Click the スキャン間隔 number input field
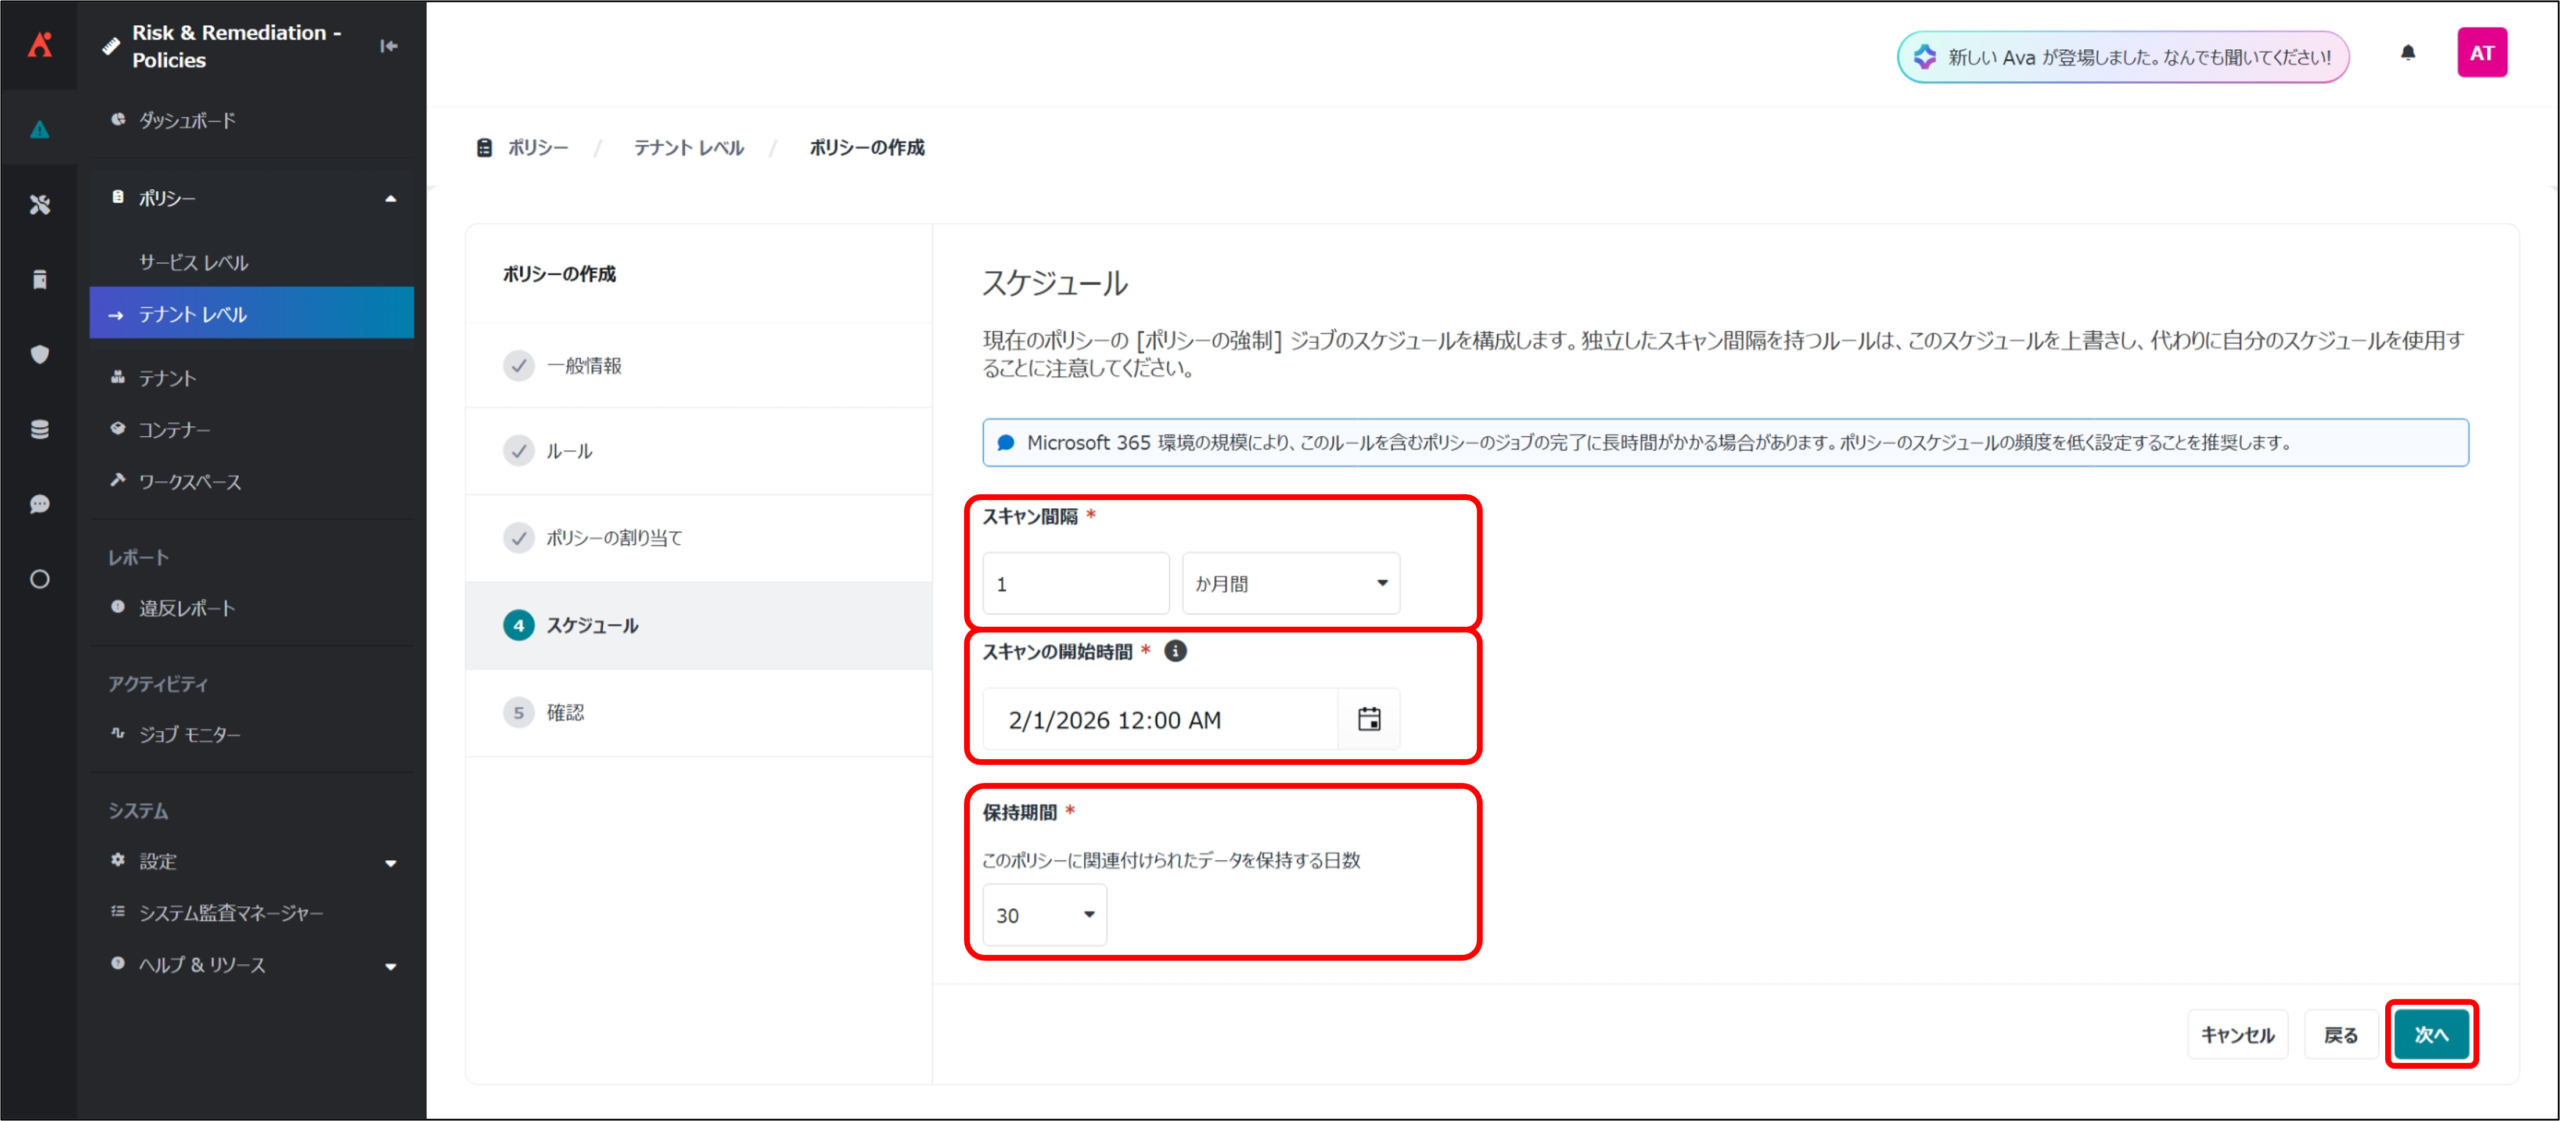Image resolution: width=2560 pixels, height=1121 pixels. tap(1075, 584)
